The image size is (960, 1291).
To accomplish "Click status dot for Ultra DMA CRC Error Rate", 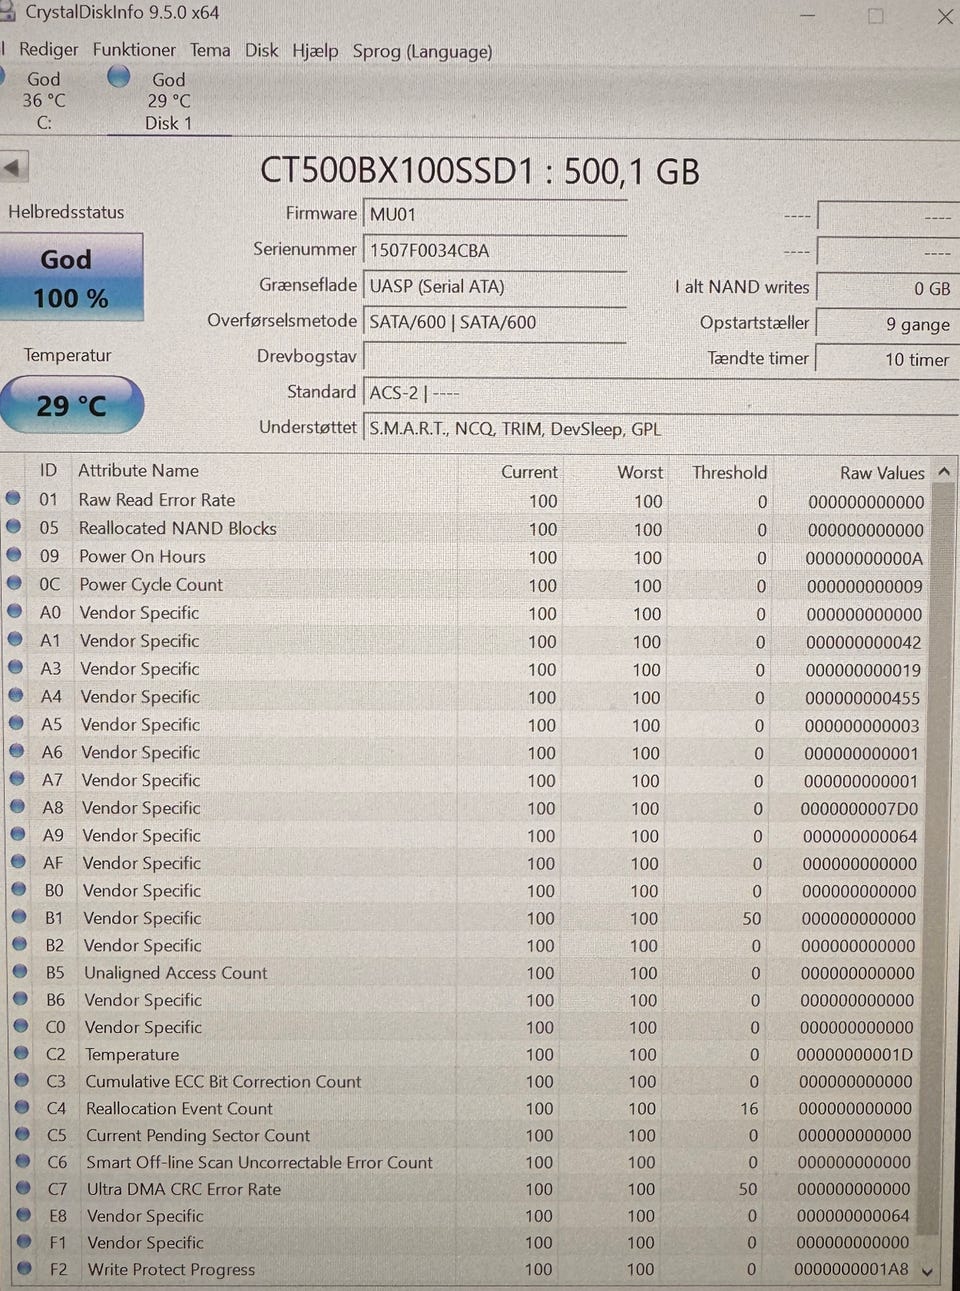I will [x=23, y=1187].
